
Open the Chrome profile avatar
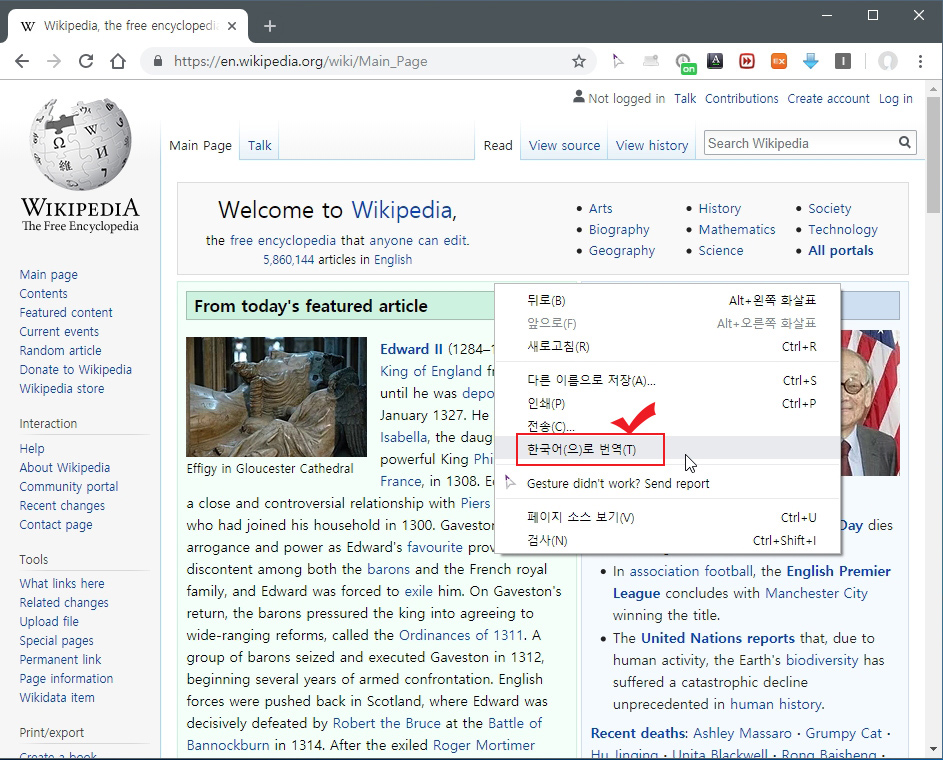888,61
